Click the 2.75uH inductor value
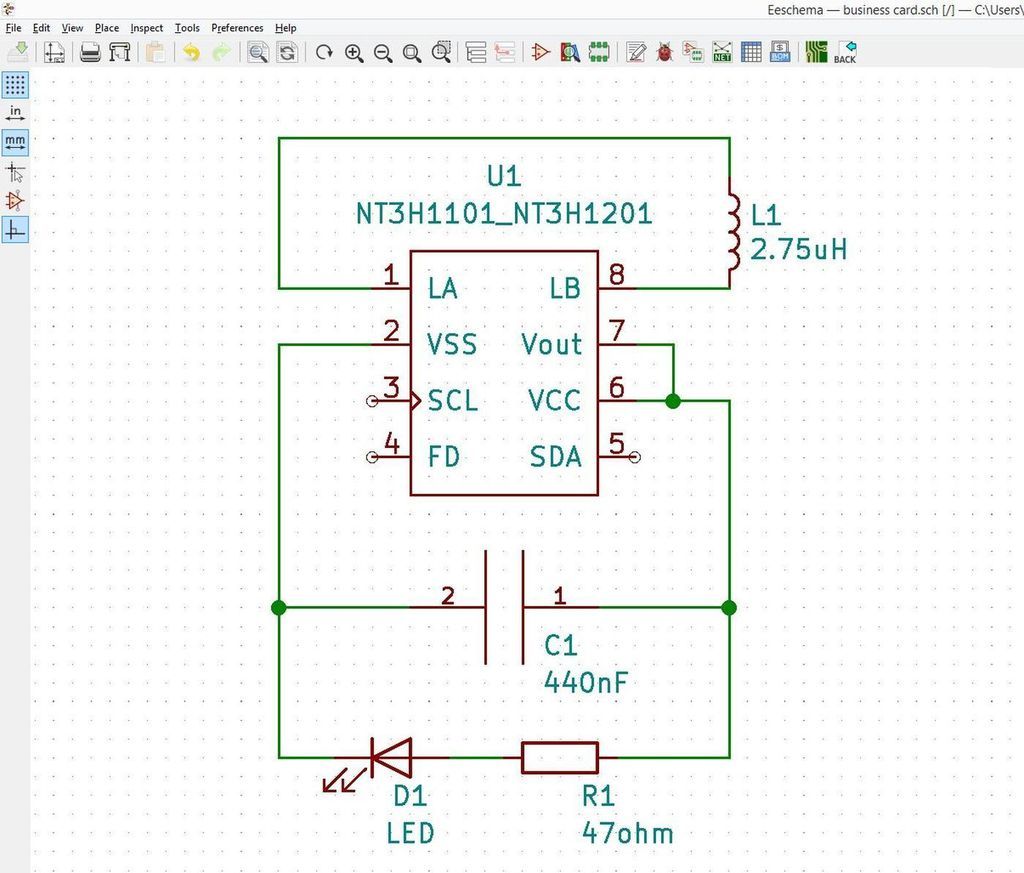The width and height of the screenshot is (1024, 873). pos(798,249)
